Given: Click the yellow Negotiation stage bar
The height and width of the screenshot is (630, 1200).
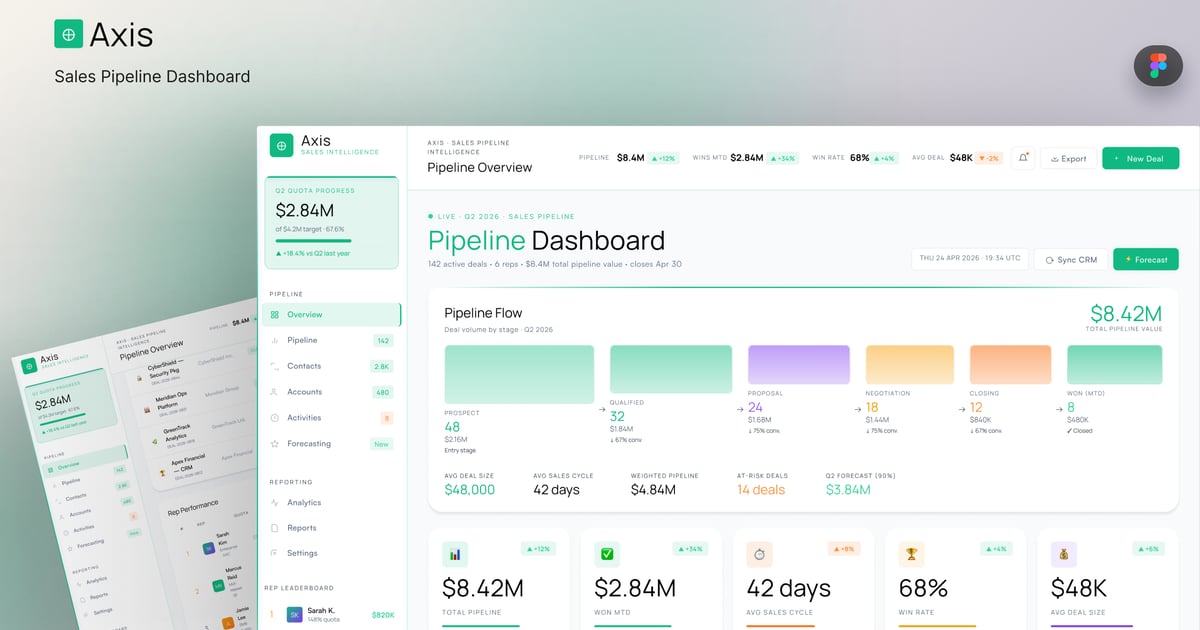Looking at the screenshot, I should tap(909, 365).
